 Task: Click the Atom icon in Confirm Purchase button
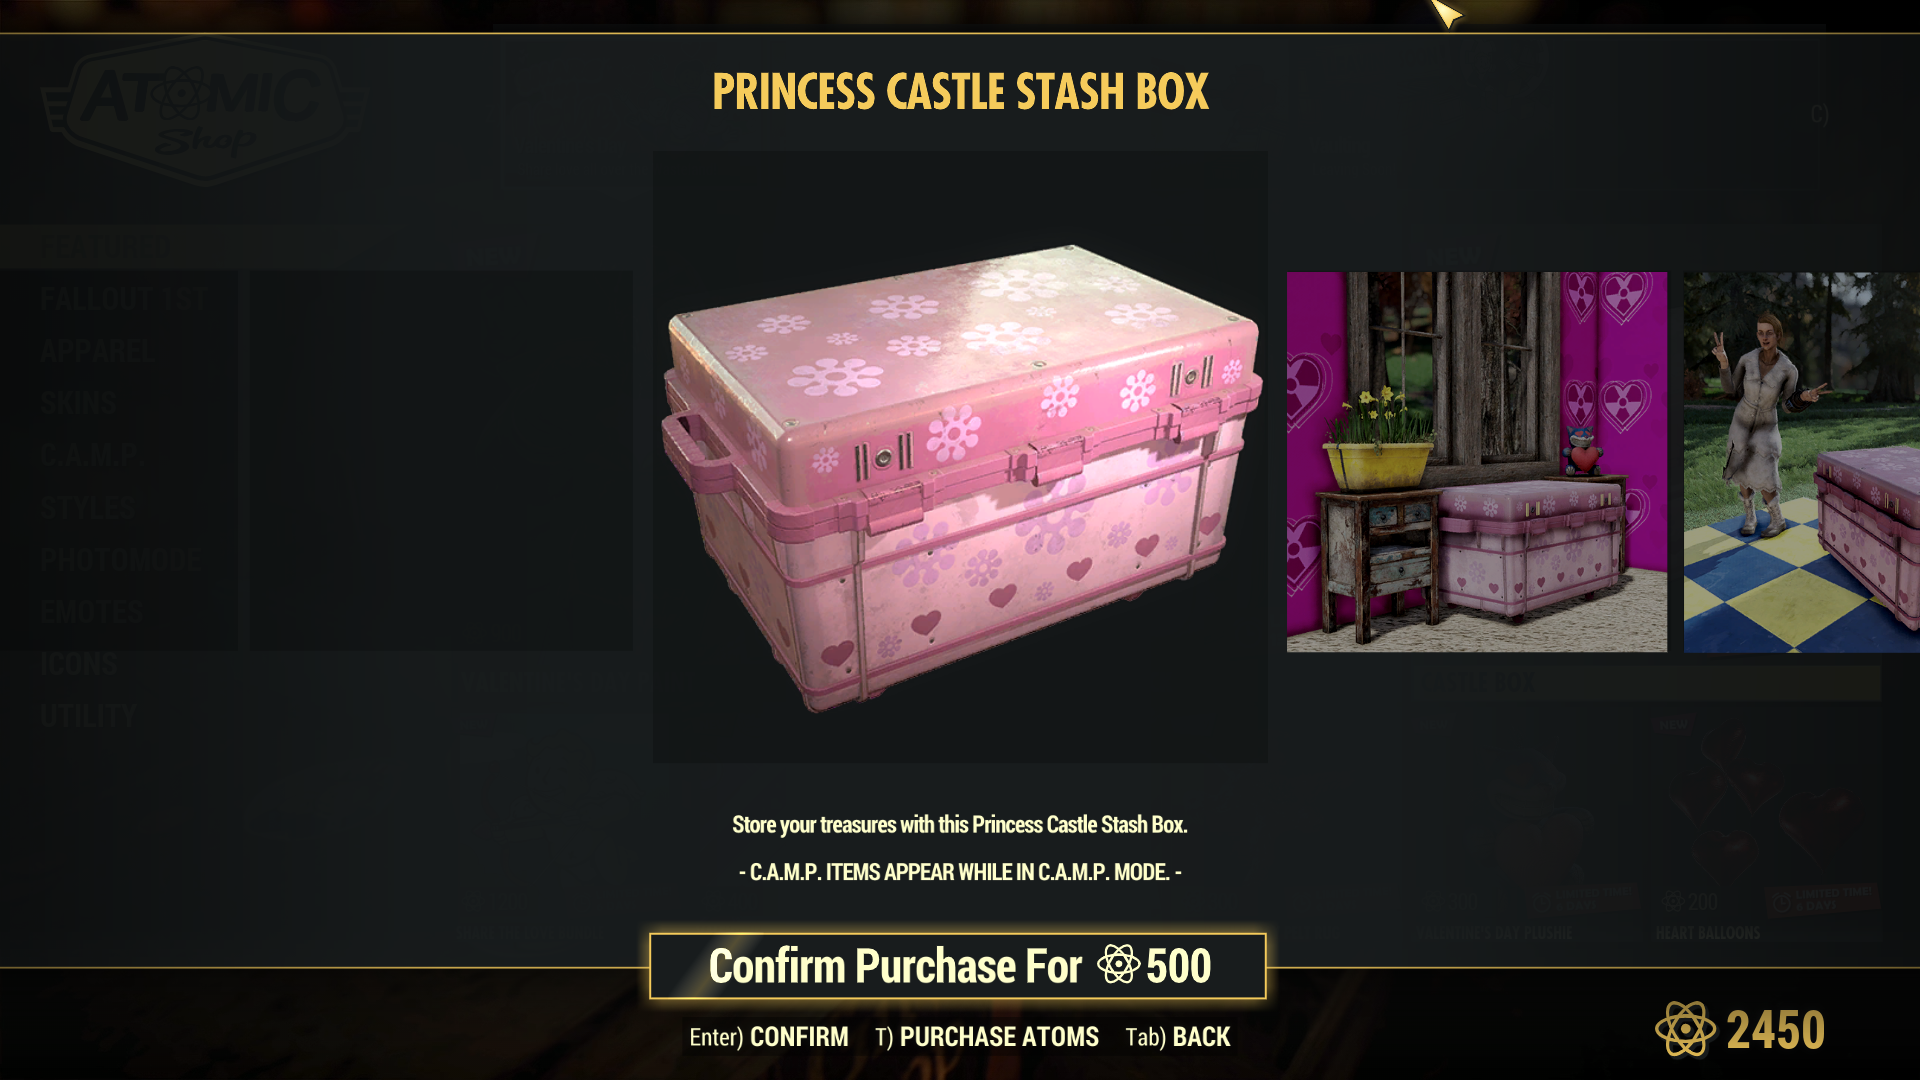tap(1118, 965)
